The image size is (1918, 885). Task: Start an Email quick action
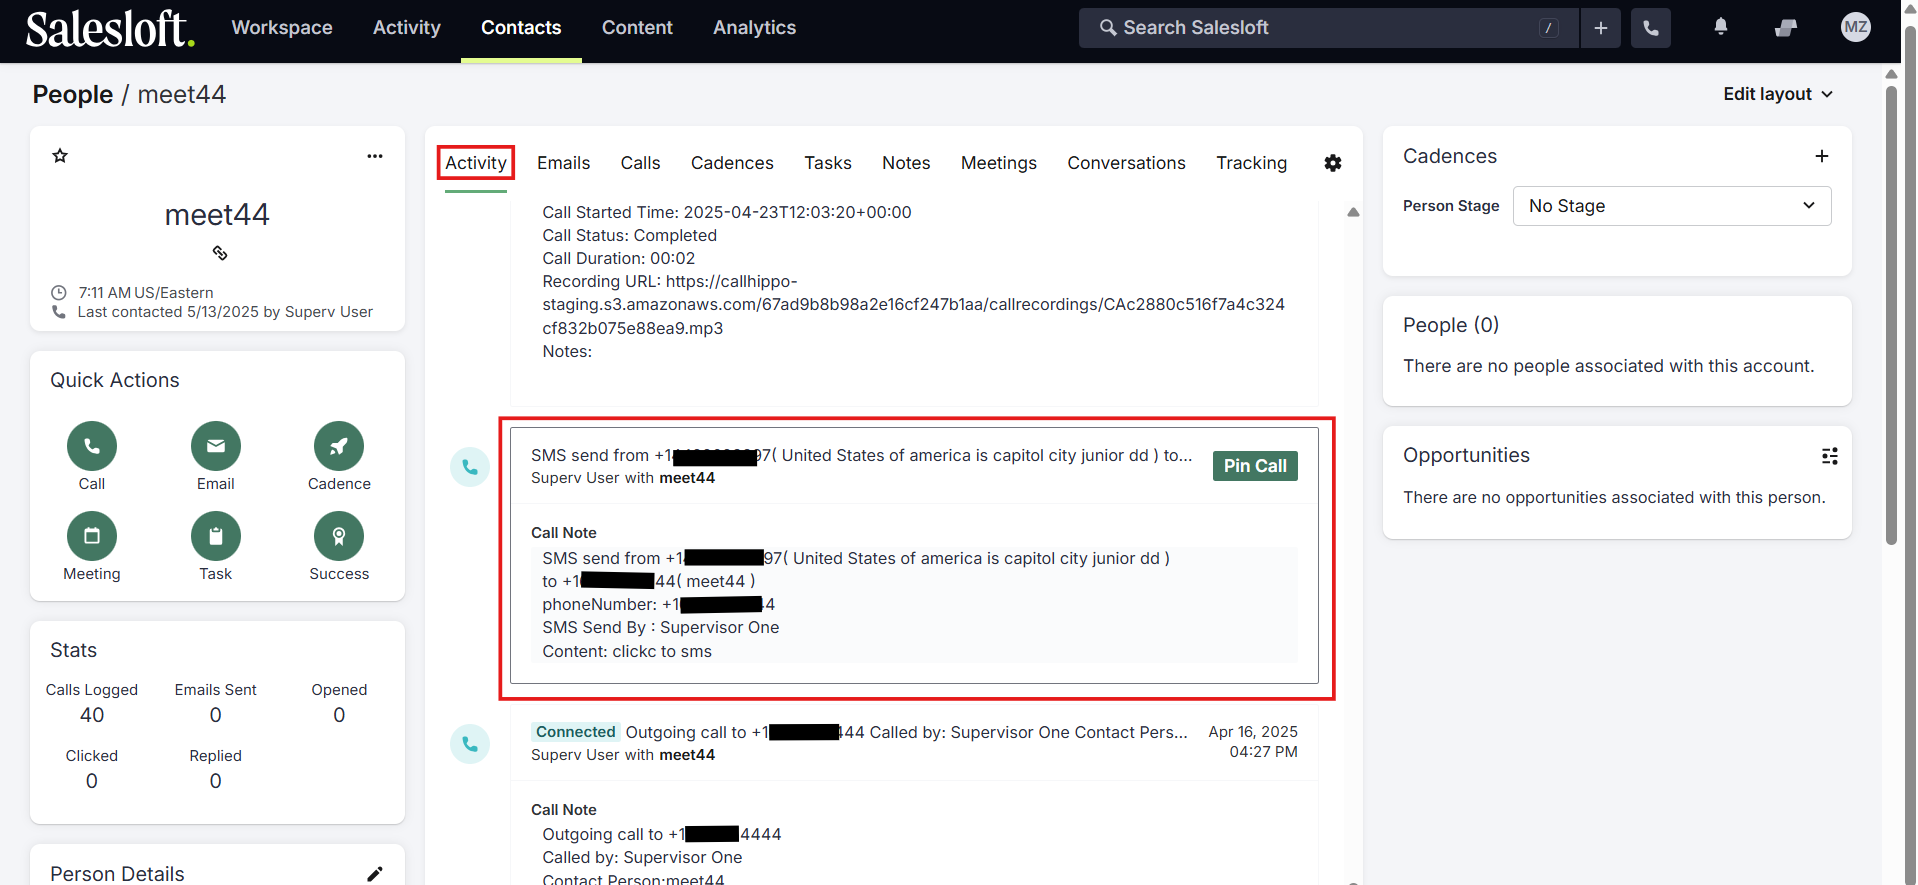tap(216, 446)
